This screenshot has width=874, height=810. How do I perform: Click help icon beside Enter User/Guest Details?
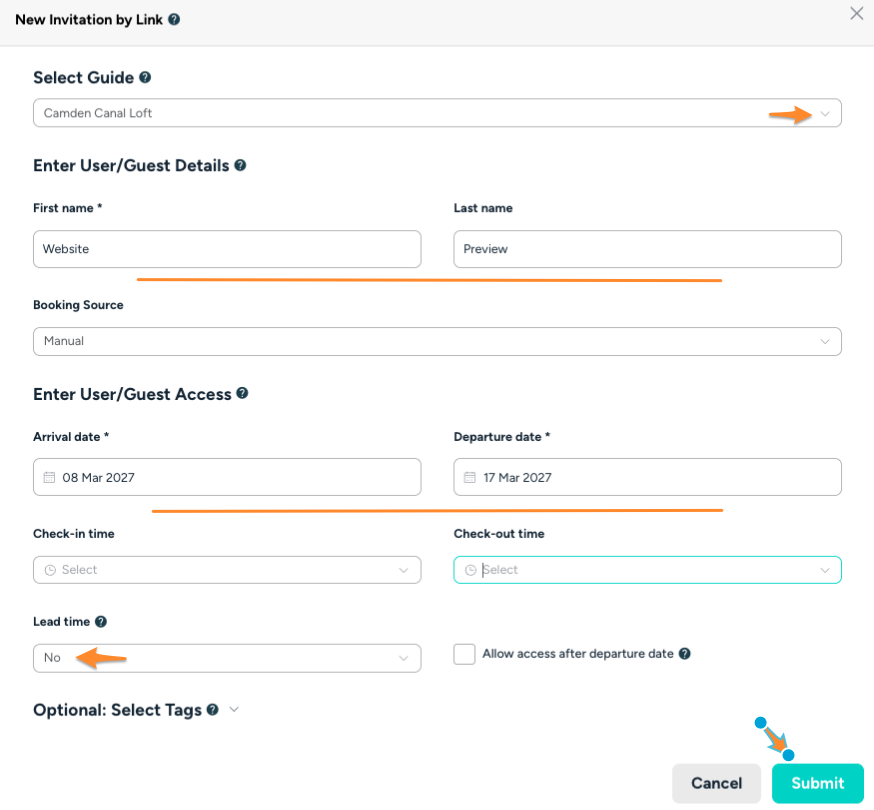coord(240,165)
